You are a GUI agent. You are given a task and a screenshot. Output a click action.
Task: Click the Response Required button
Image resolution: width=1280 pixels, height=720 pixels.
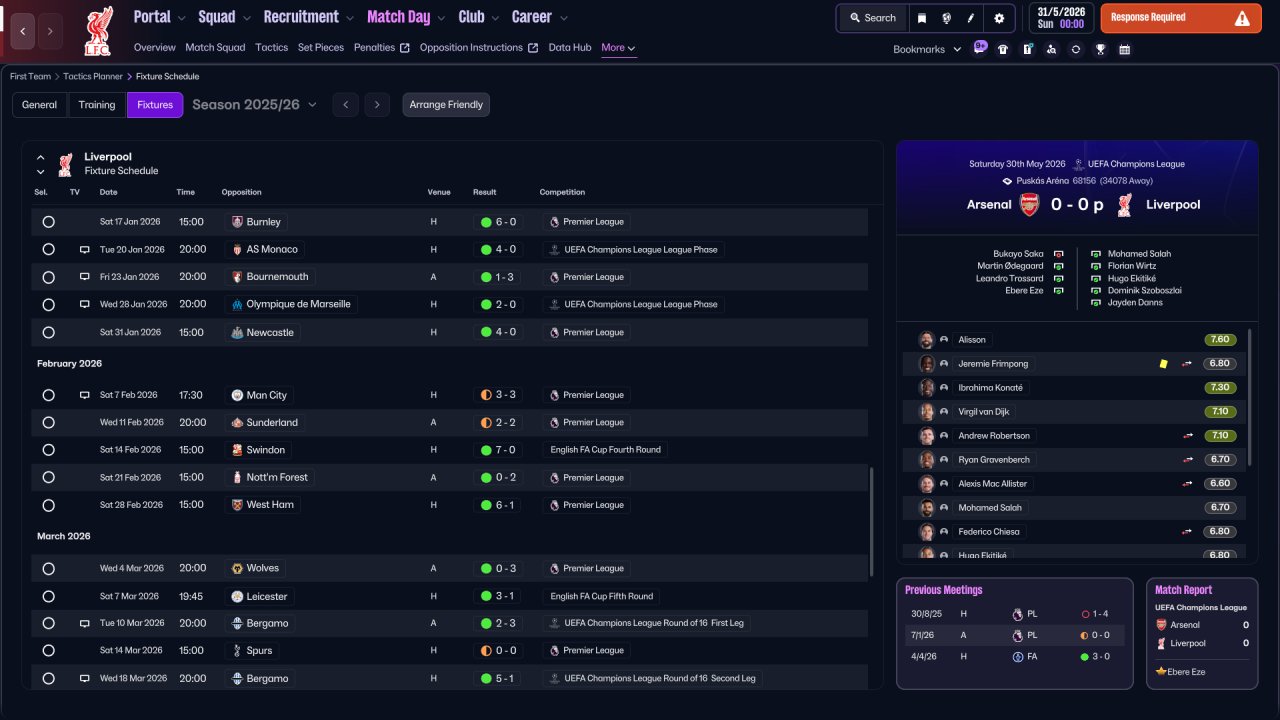pos(1181,18)
